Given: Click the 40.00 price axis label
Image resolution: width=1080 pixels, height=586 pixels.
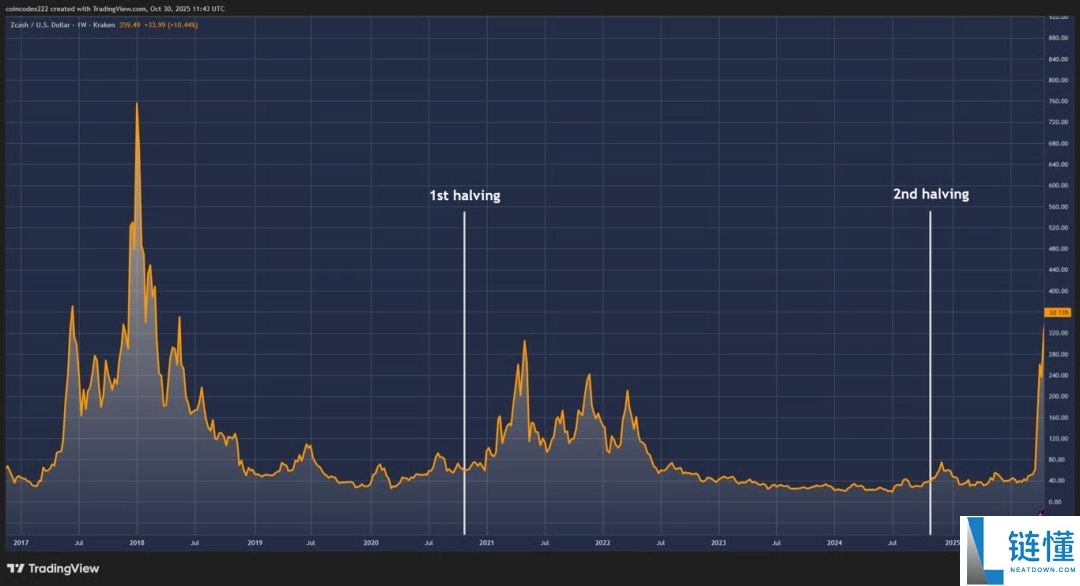Looking at the screenshot, I should [1057, 481].
